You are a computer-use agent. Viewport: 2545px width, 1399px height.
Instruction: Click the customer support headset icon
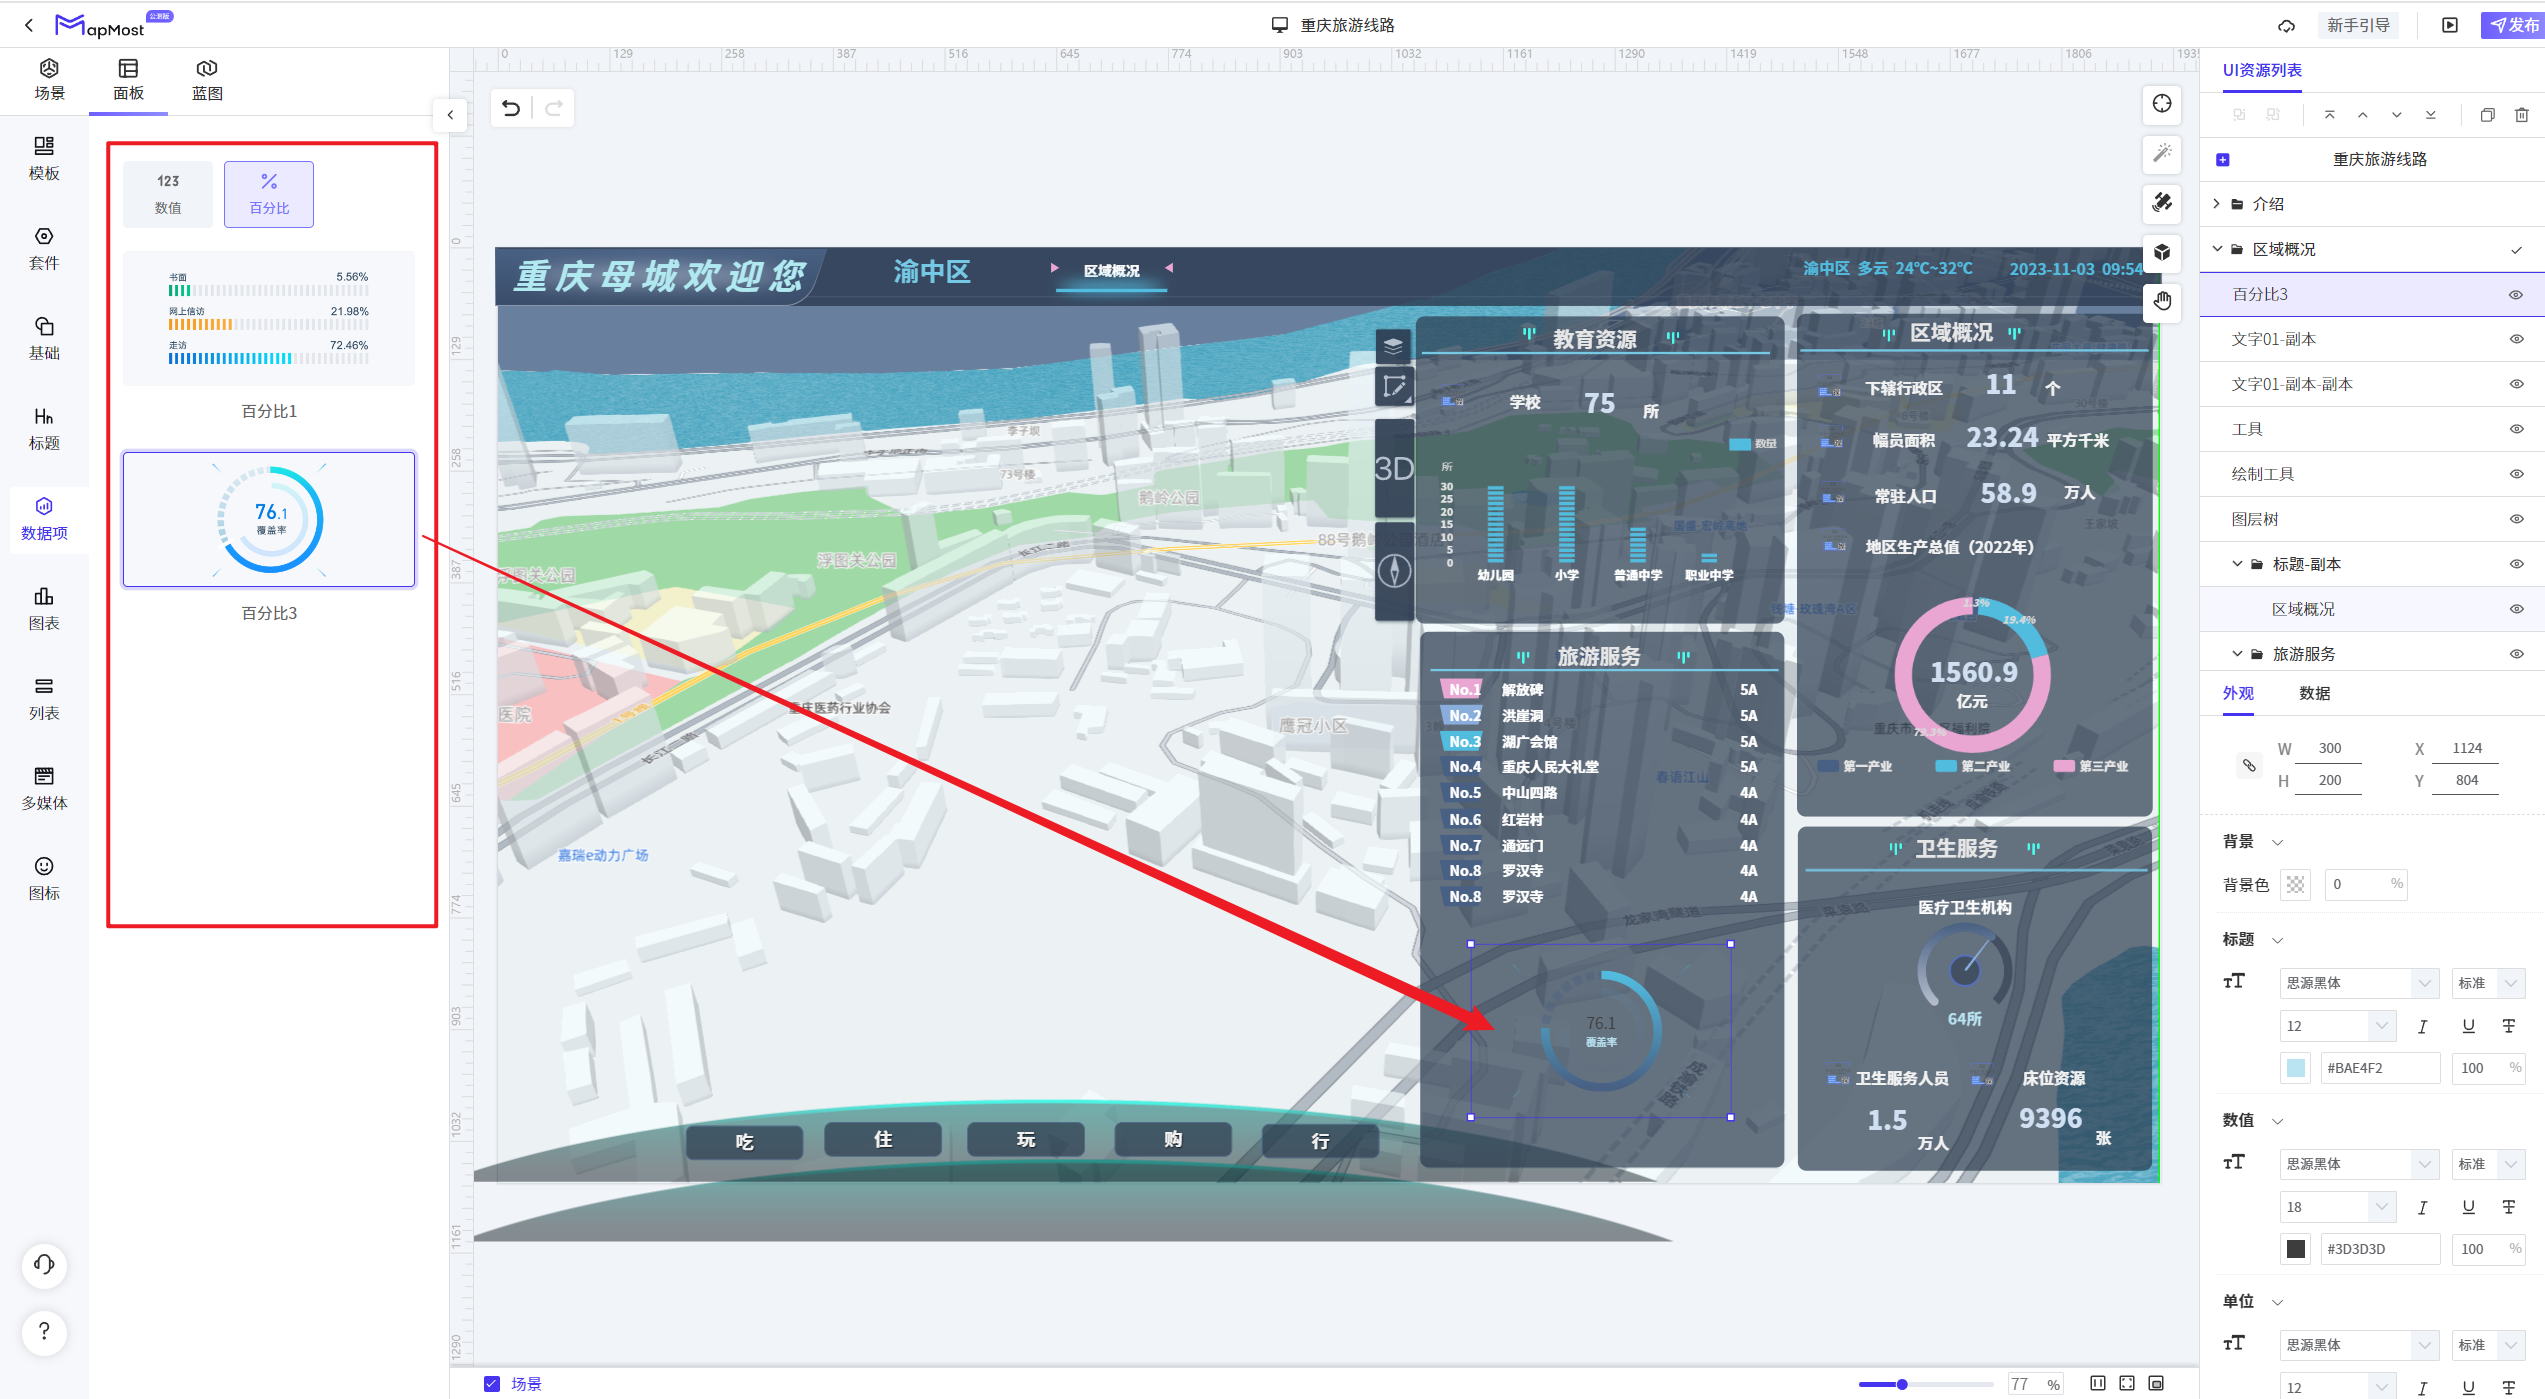coord(44,1265)
